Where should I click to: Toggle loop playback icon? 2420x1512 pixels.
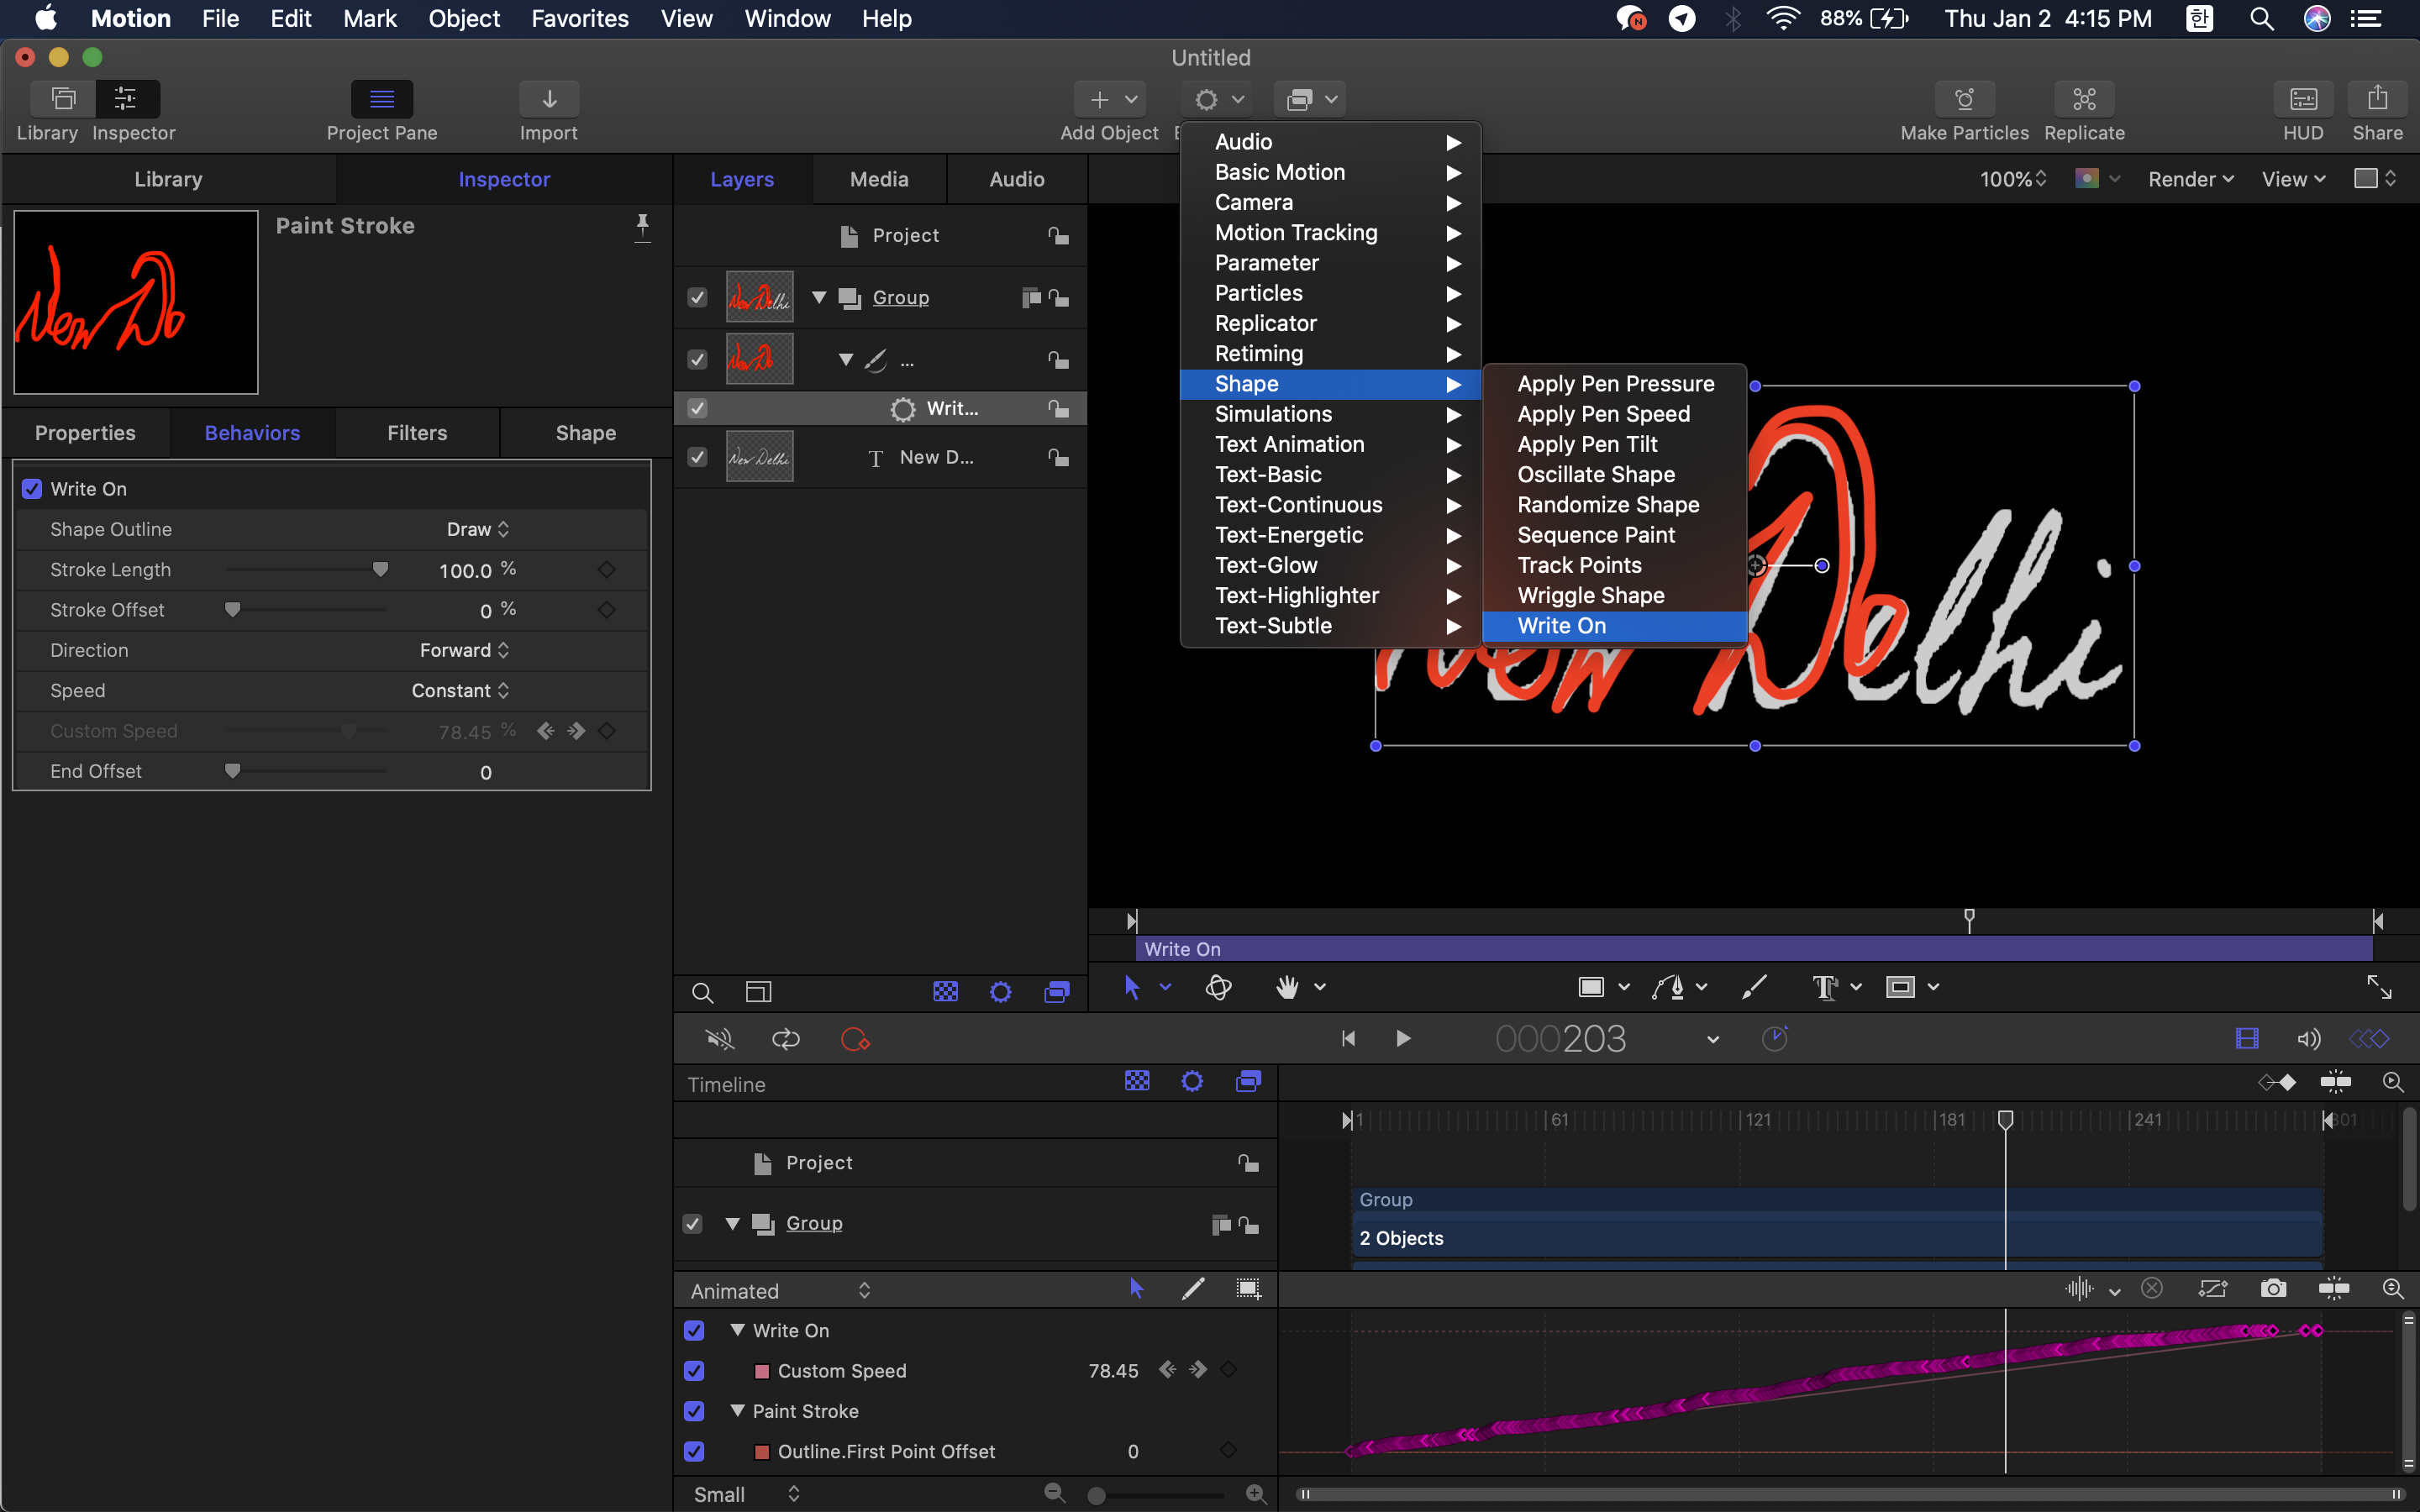[x=786, y=1039]
